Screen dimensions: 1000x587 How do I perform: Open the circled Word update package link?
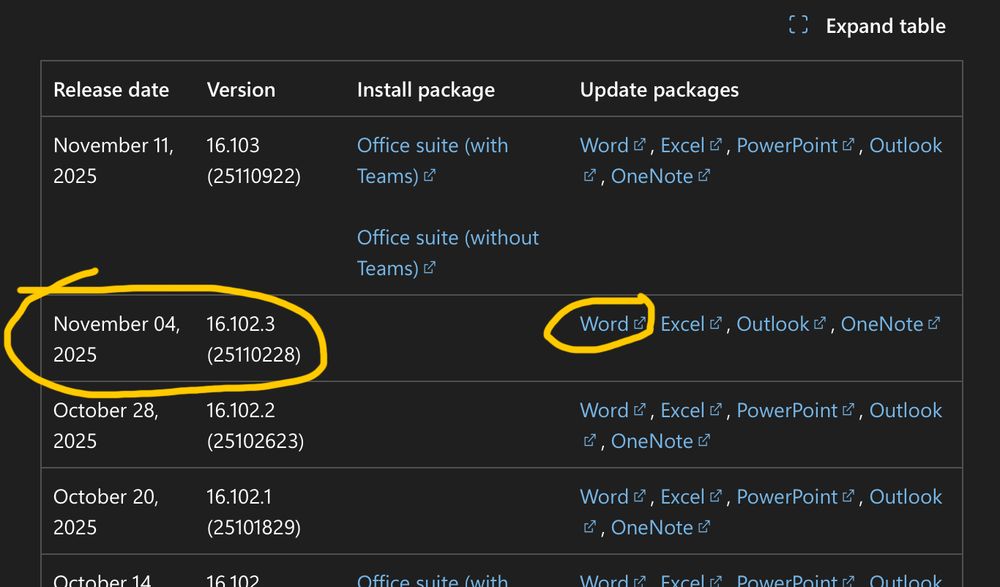605,322
